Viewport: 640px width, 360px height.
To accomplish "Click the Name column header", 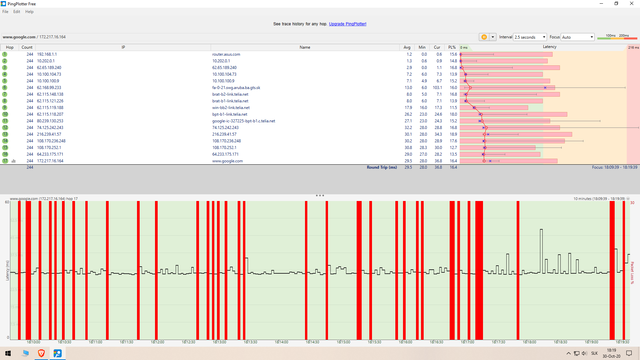I will 305,47.
